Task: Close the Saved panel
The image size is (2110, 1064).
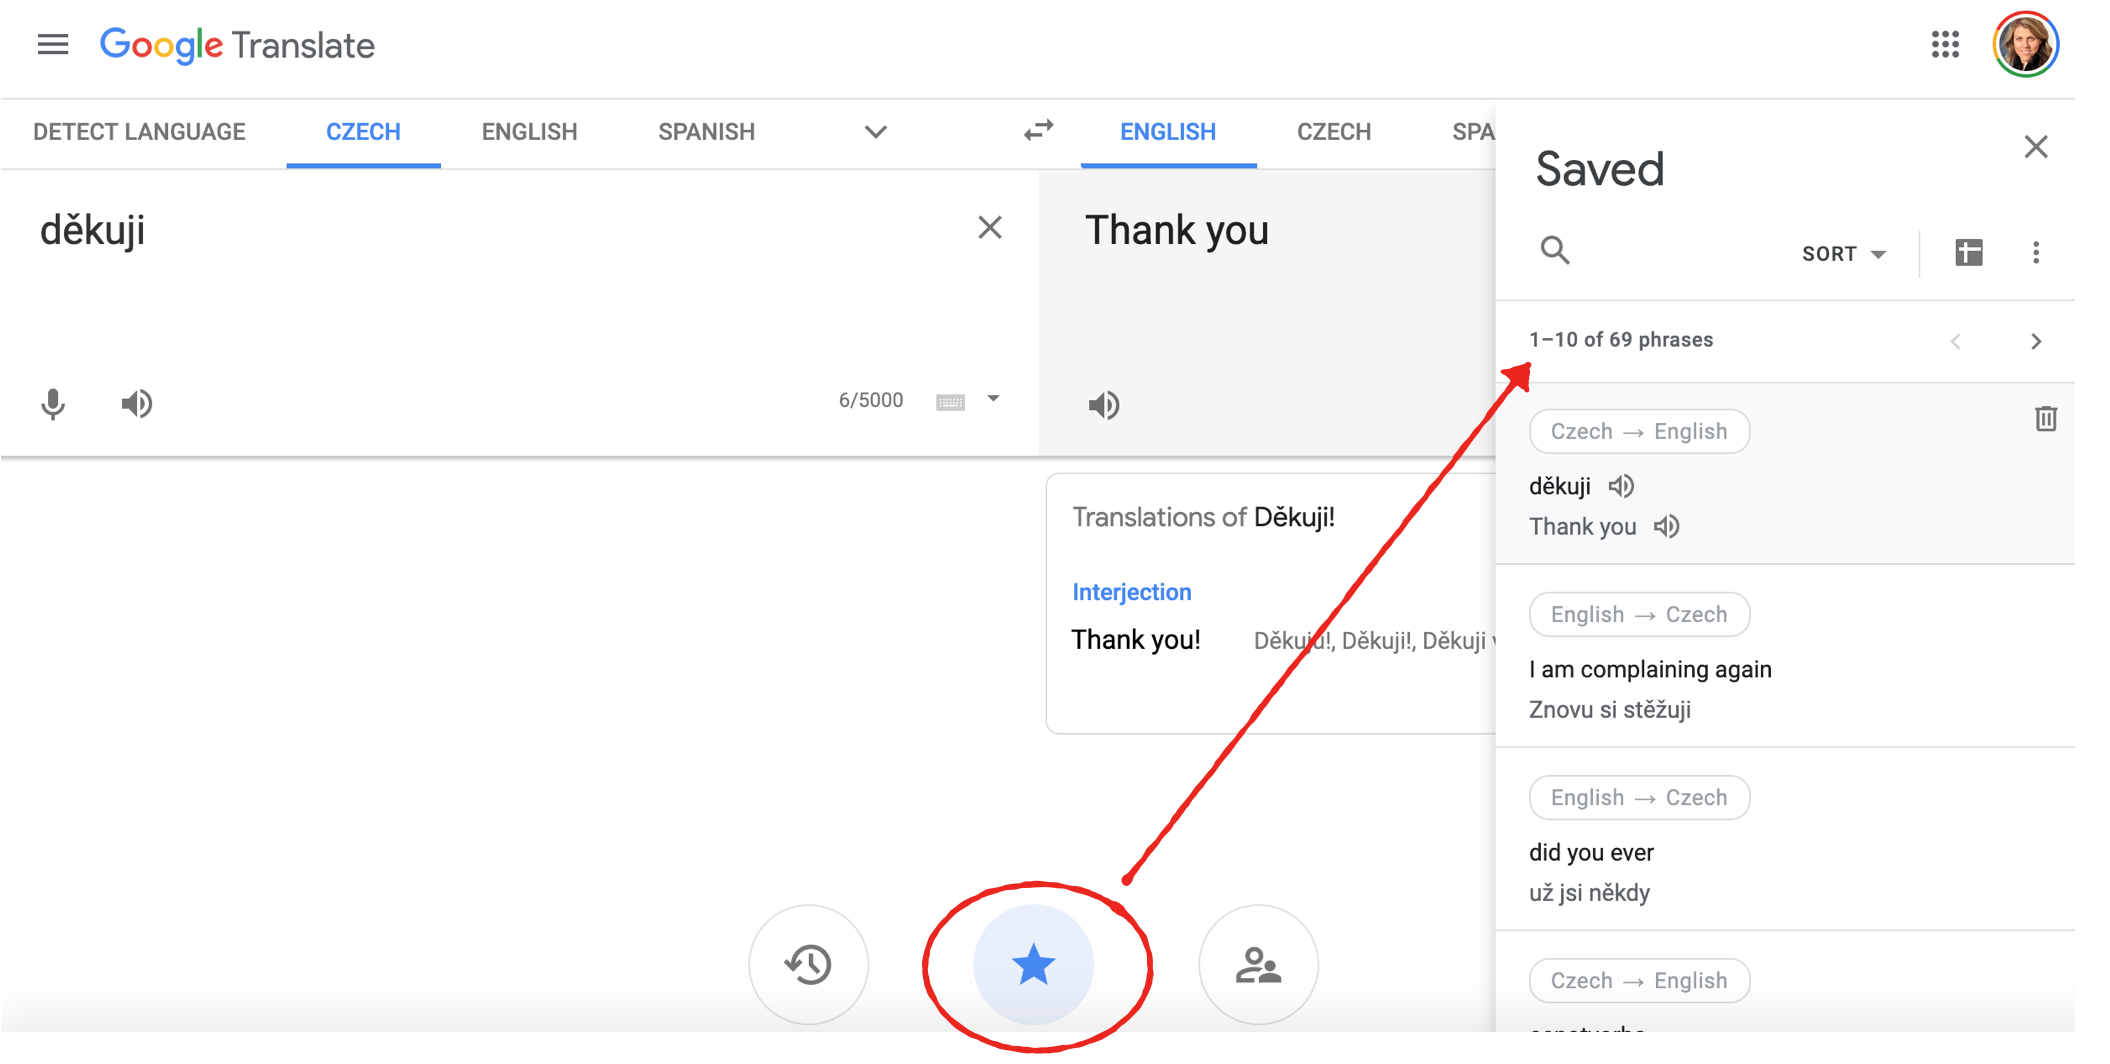Action: click(2036, 147)
